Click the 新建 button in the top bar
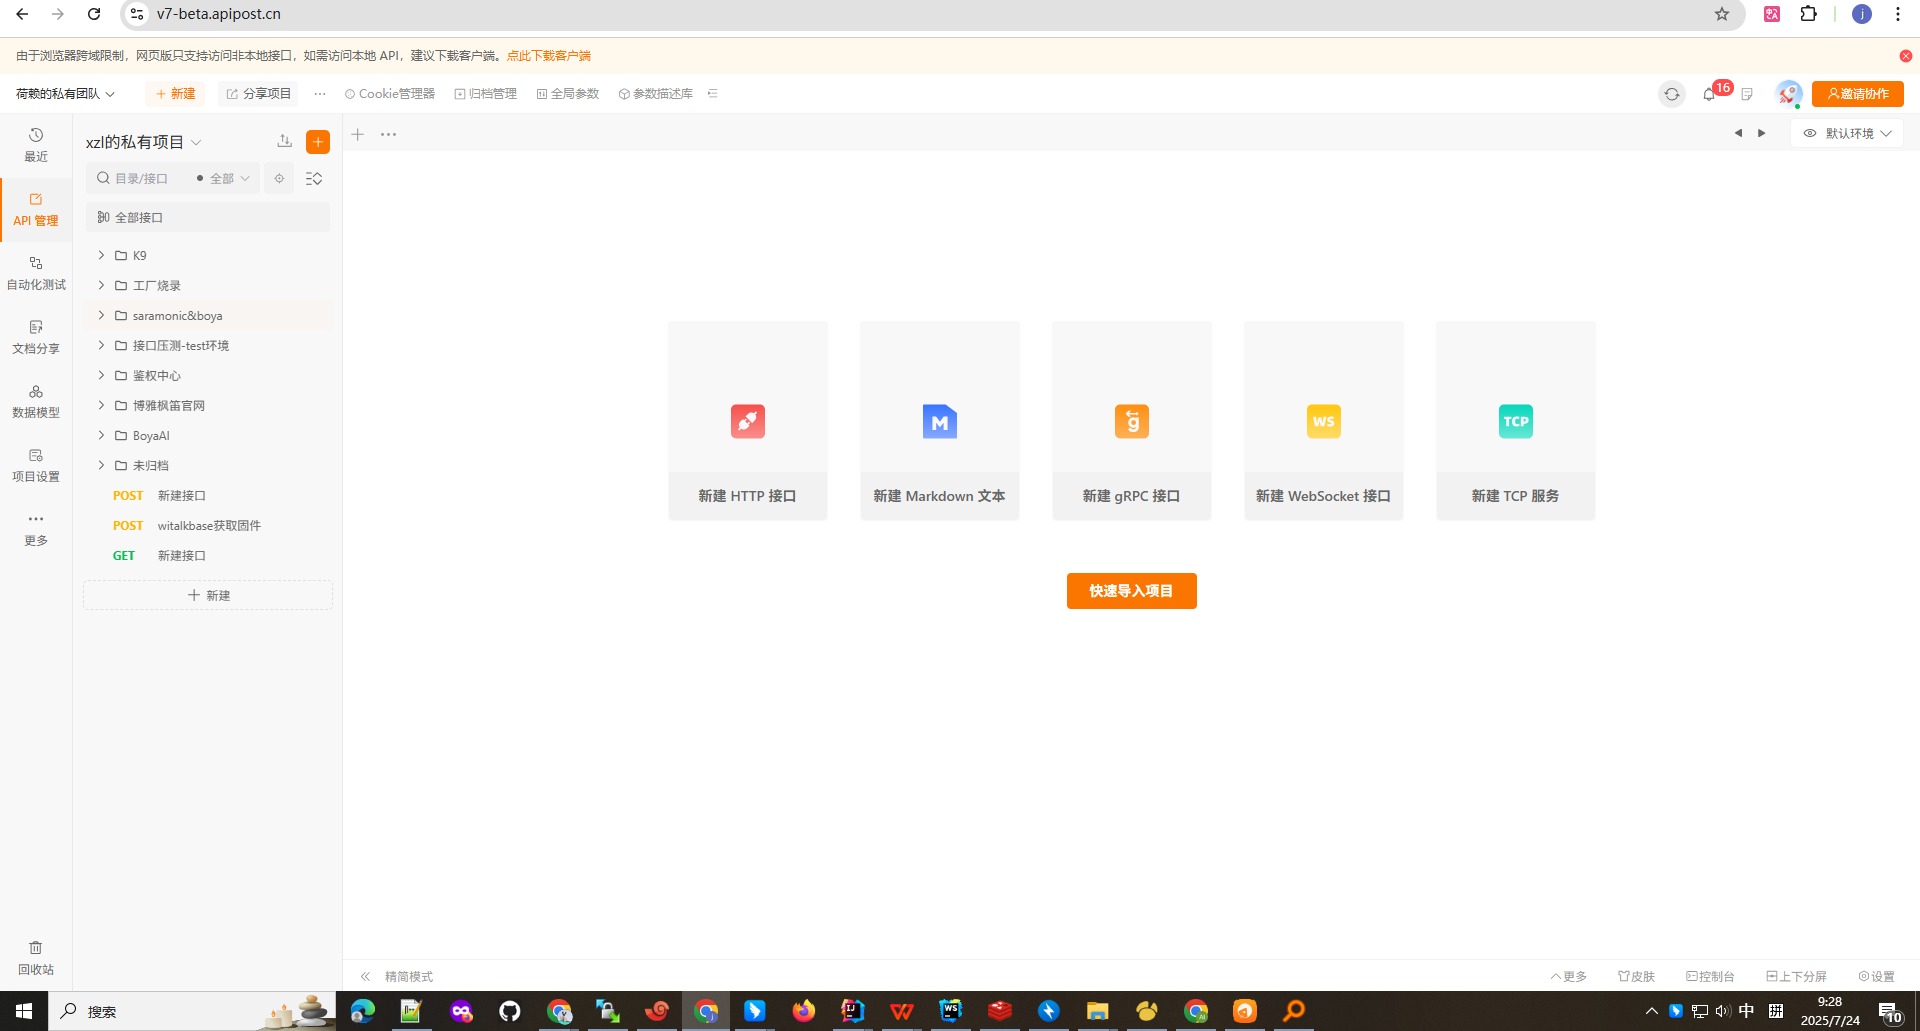Viewport: 1920px width, 1031px height. [x=176, y=94]
